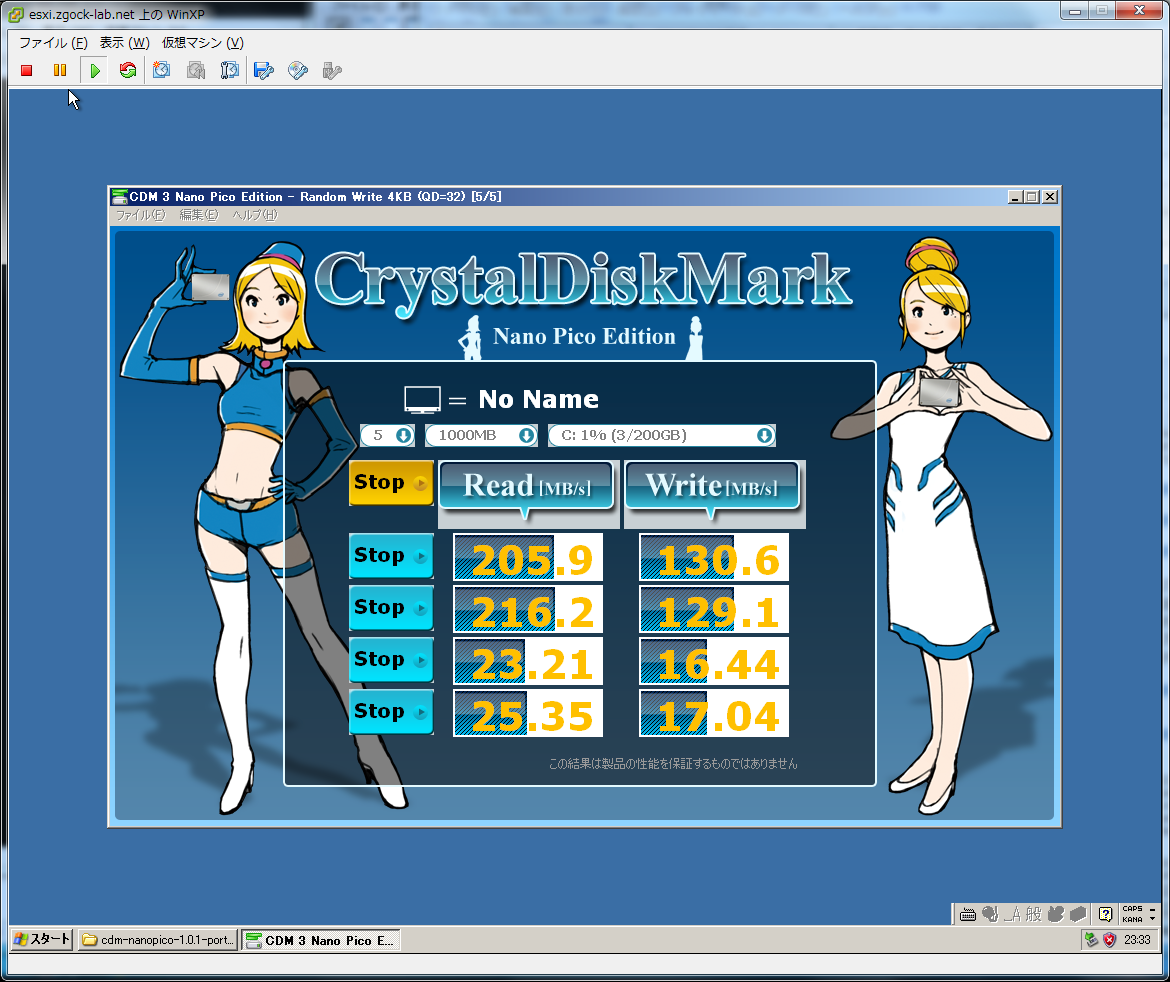Click the USB connection toolbar icon

tap(332, 70)
